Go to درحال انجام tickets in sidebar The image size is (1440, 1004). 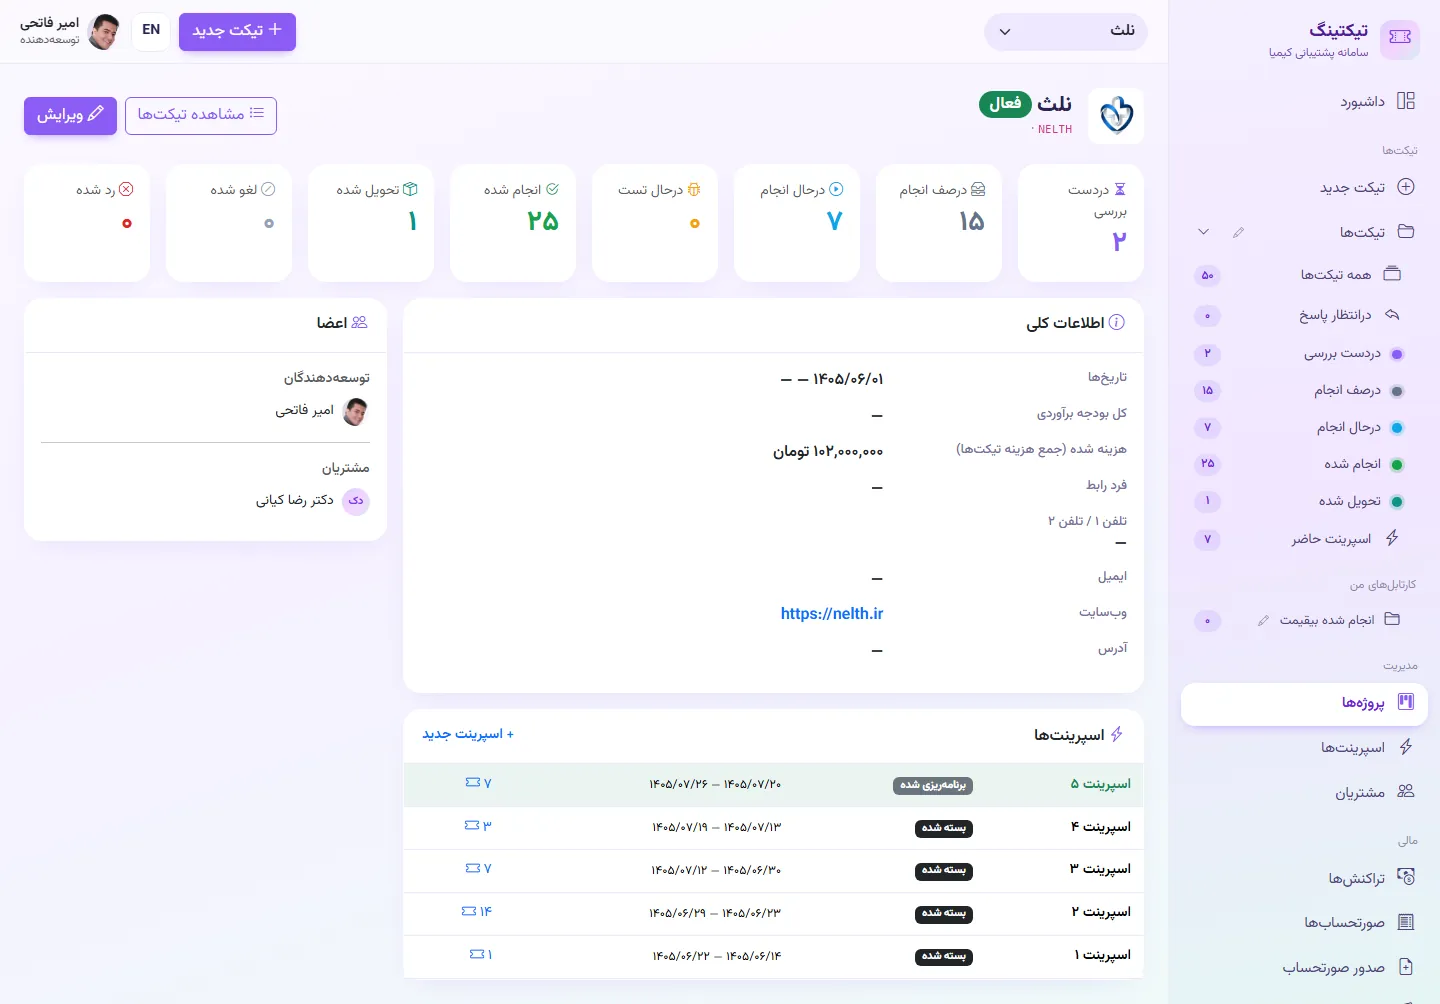[1304, 427]
